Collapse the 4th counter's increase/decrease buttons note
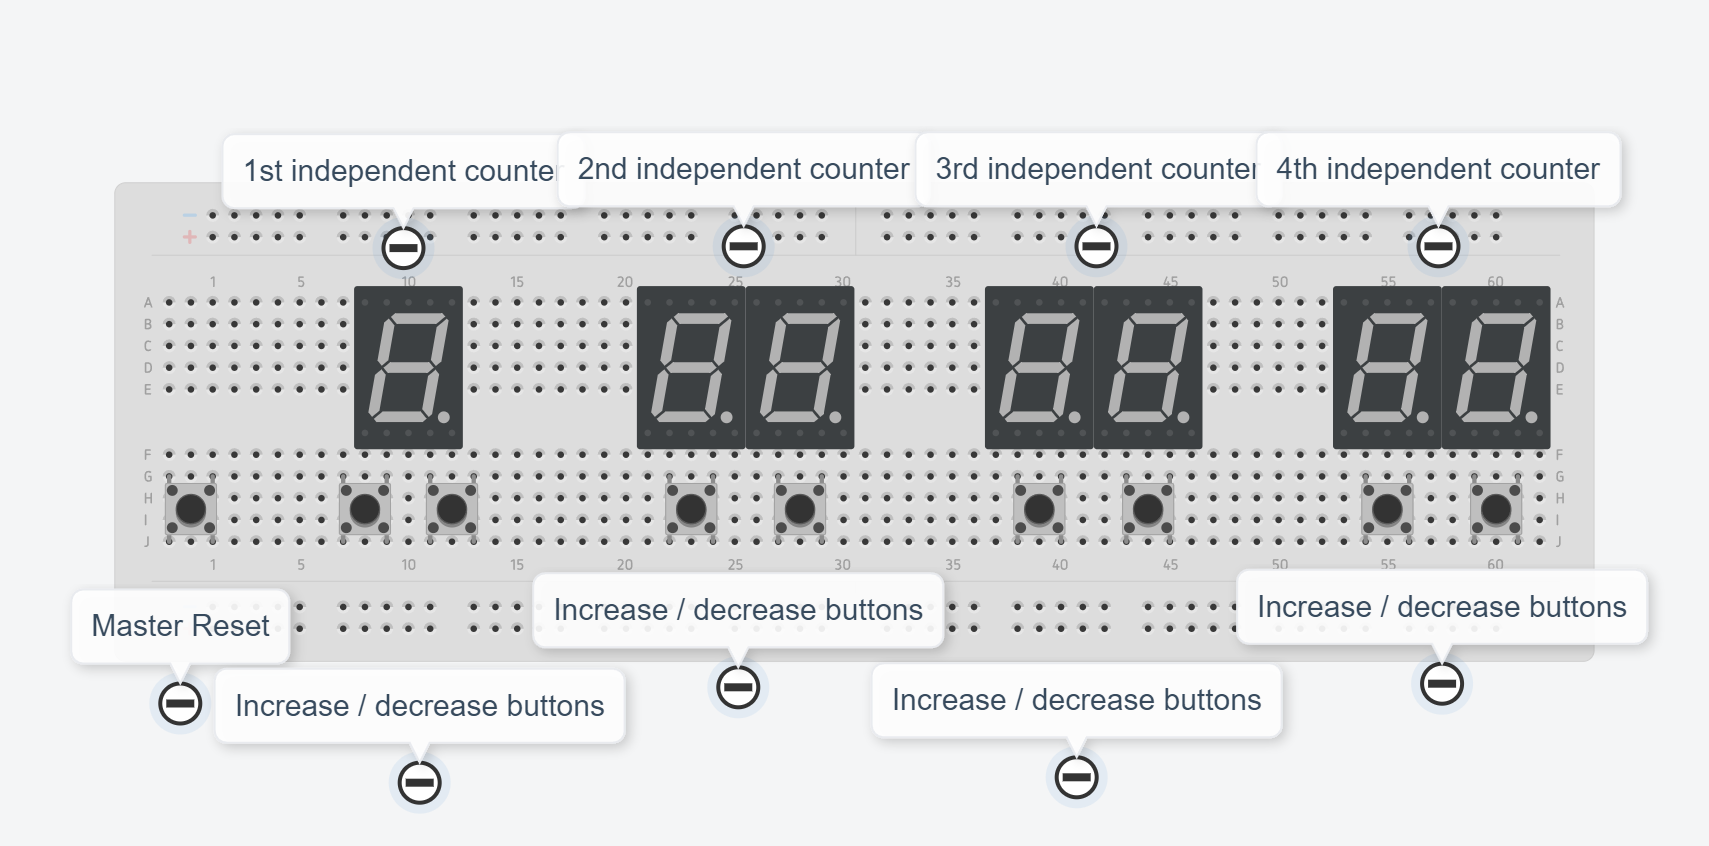Screen dimensions: 1709x846 (x=1442, y=684)
